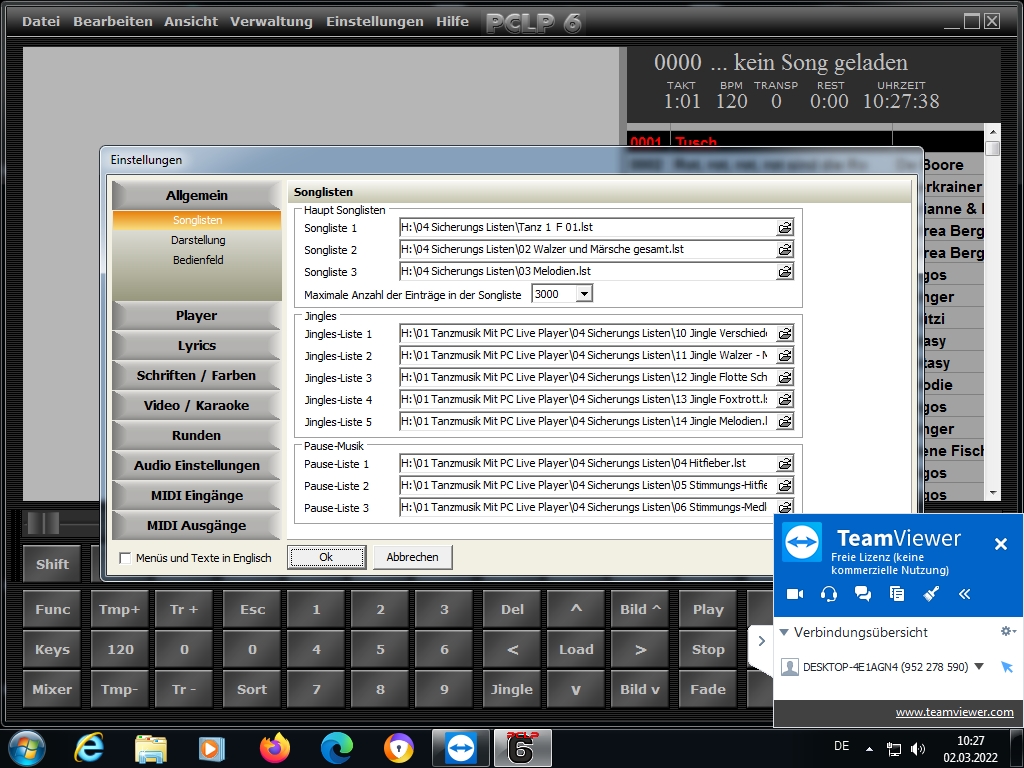This screenshot has height=768, width=1024.
Task: Collapse the Verbindungsübersicht section
Action: [x=784, y=632]
